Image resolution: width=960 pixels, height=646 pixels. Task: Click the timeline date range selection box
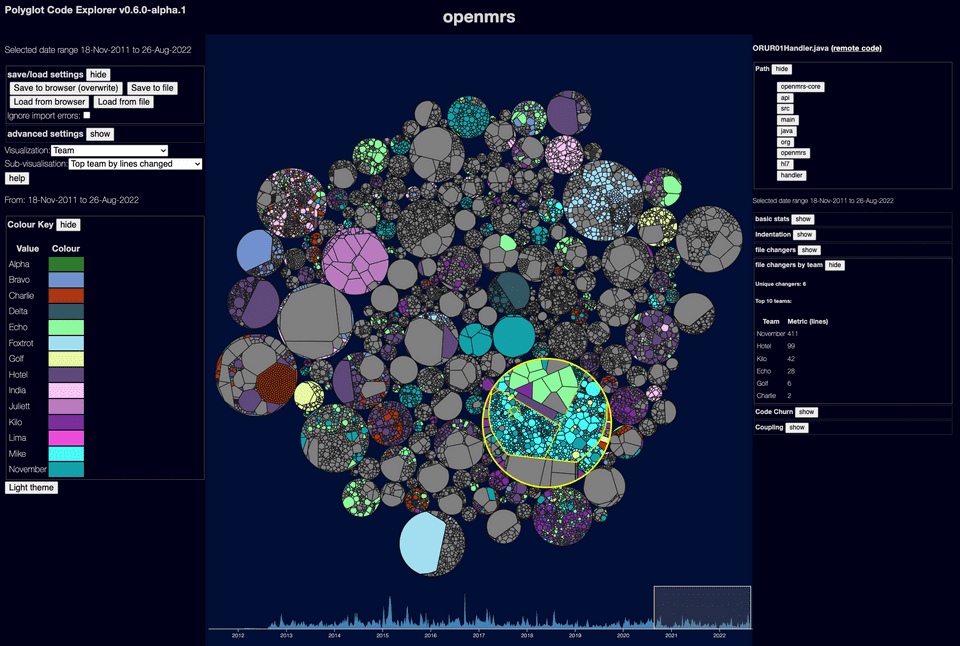tap(702, 607)
